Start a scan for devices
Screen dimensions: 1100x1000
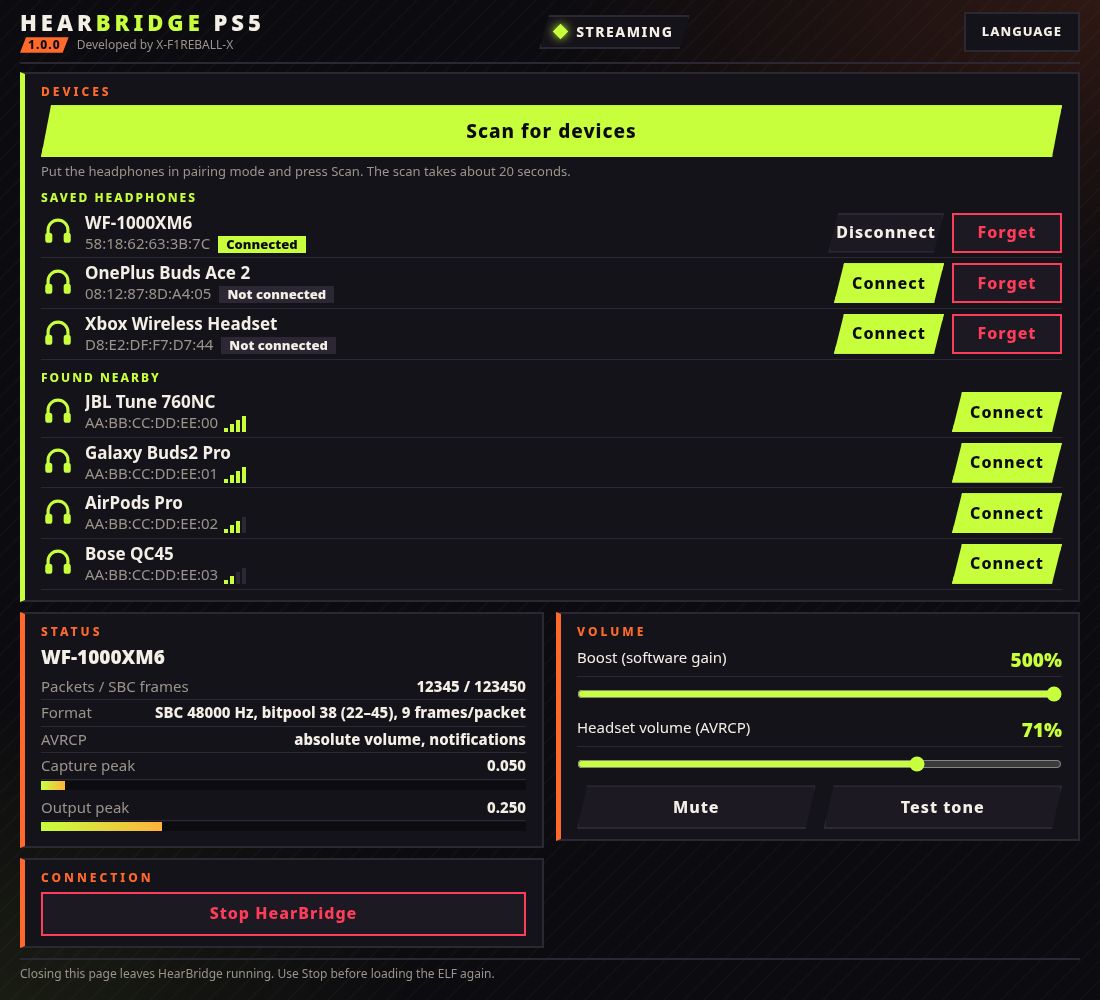click(551, 131)
